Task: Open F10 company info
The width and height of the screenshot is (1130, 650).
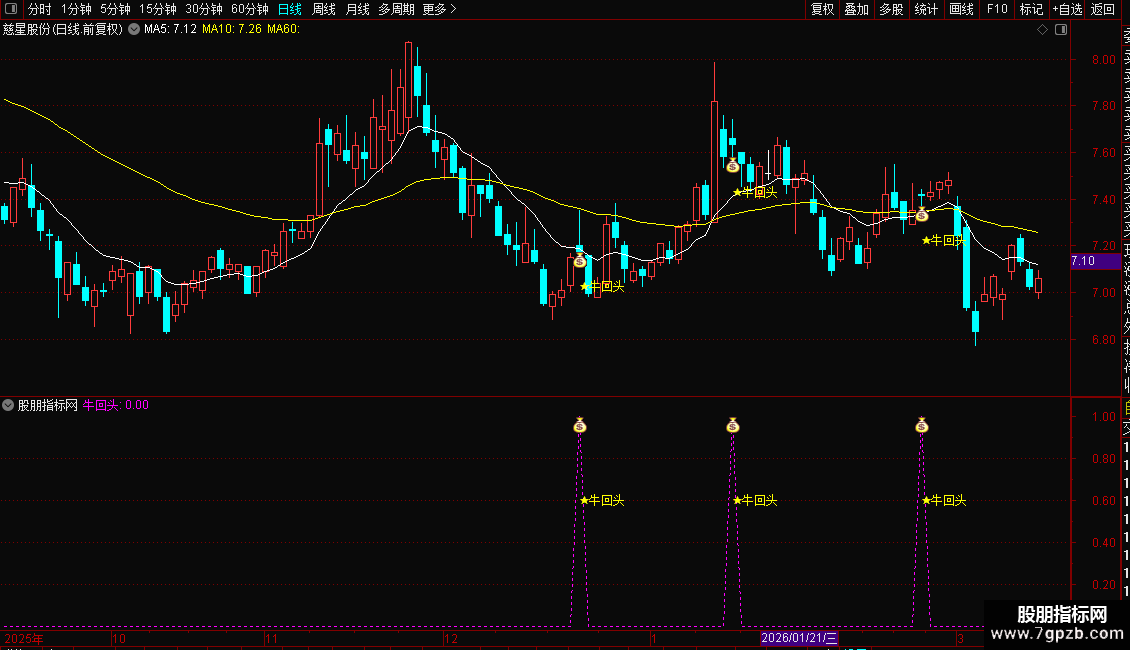Action: pos(997,9)
